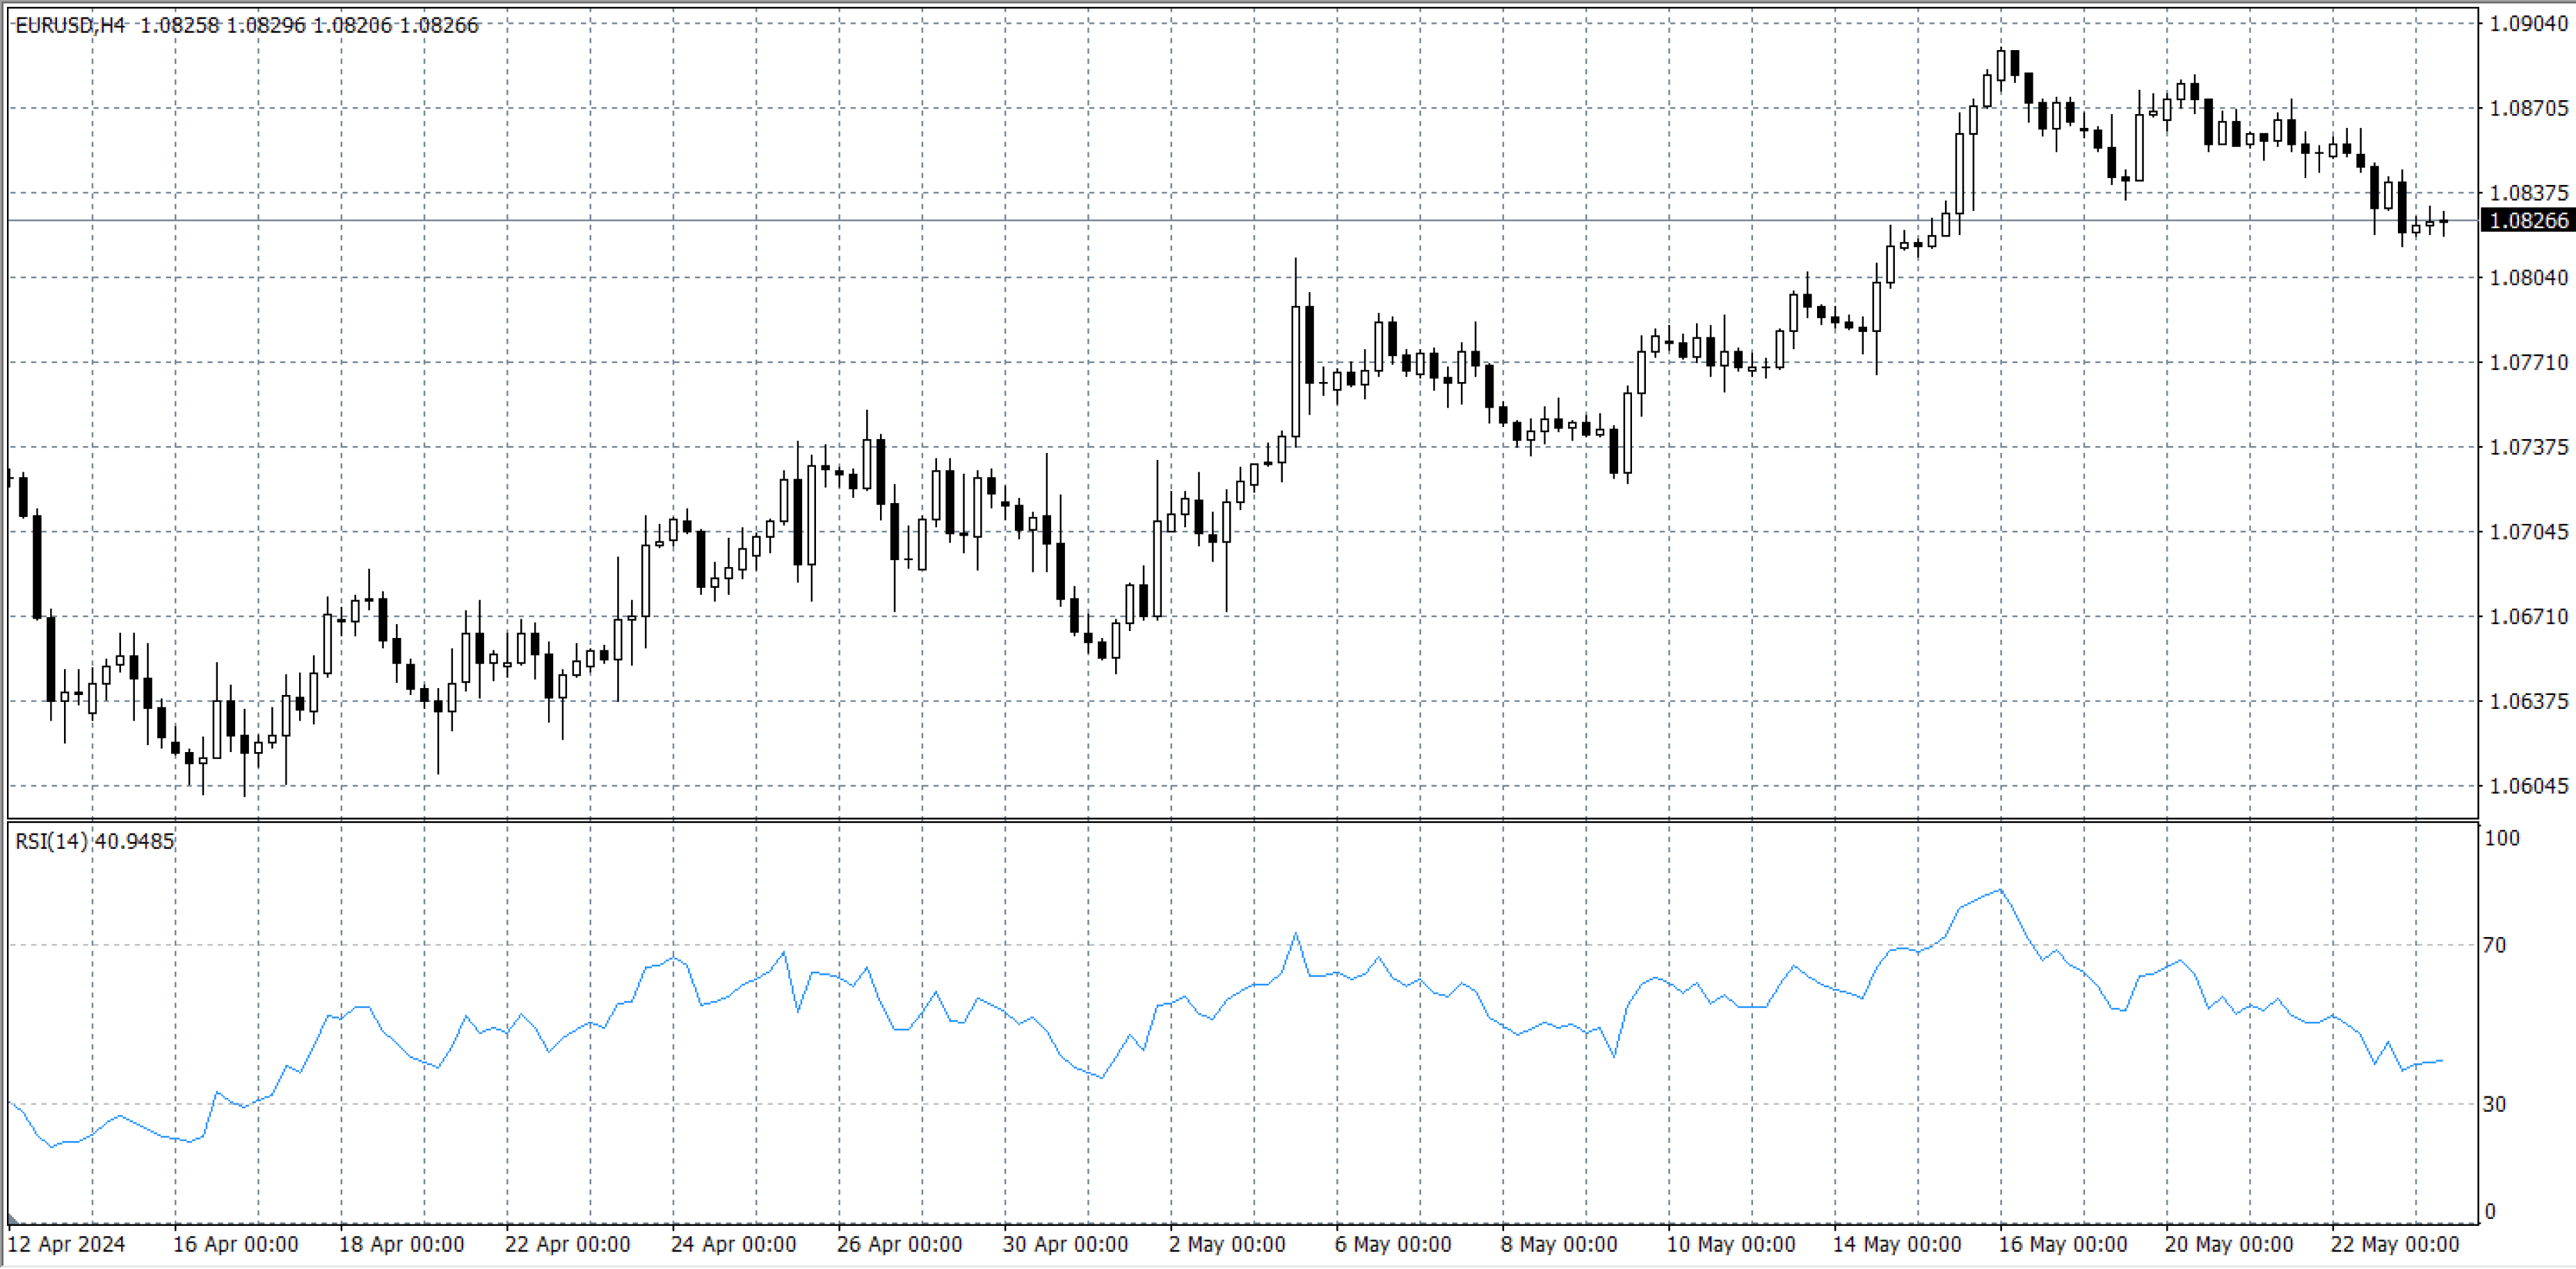
Task: Click the RSI line peak above 70
Action: coord(2000,890)
